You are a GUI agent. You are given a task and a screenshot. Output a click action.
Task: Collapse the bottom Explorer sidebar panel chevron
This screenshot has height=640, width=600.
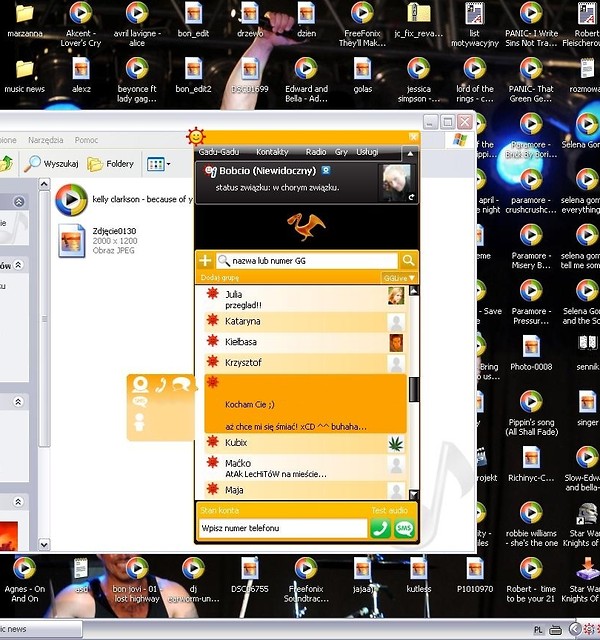tap(18, 502)
